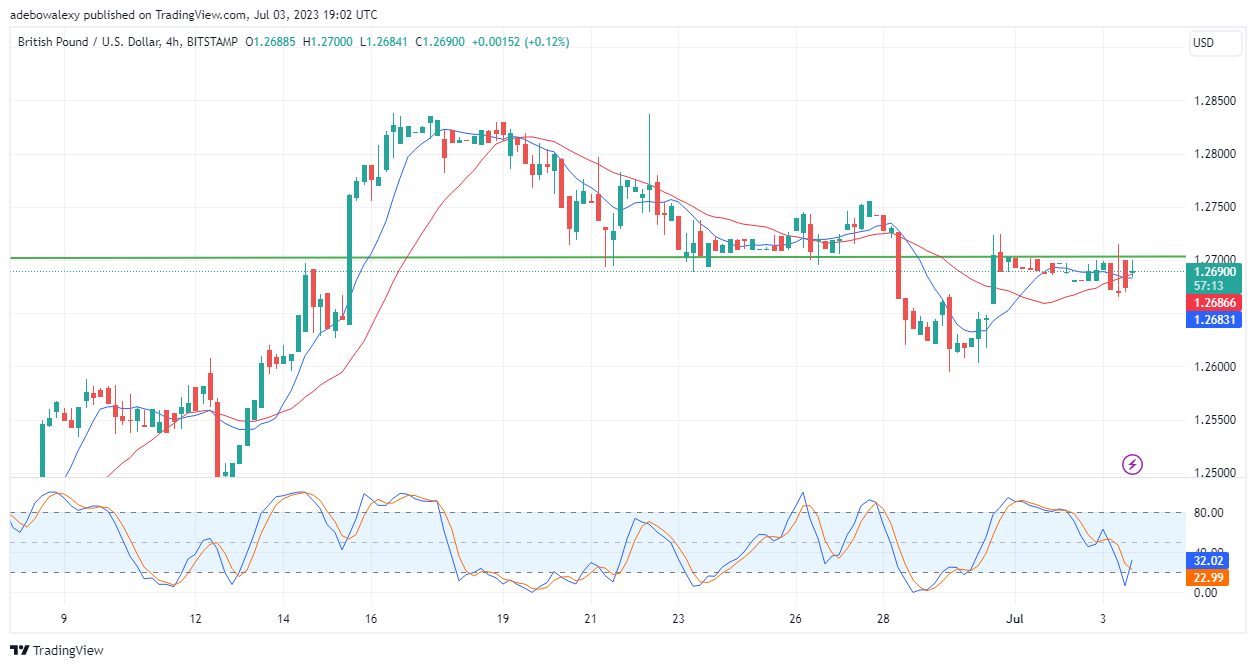Click date label 19 on time axis
The width and height of the screenshot is (1256, 668).
pyautogui.click(x=502, y=617)
